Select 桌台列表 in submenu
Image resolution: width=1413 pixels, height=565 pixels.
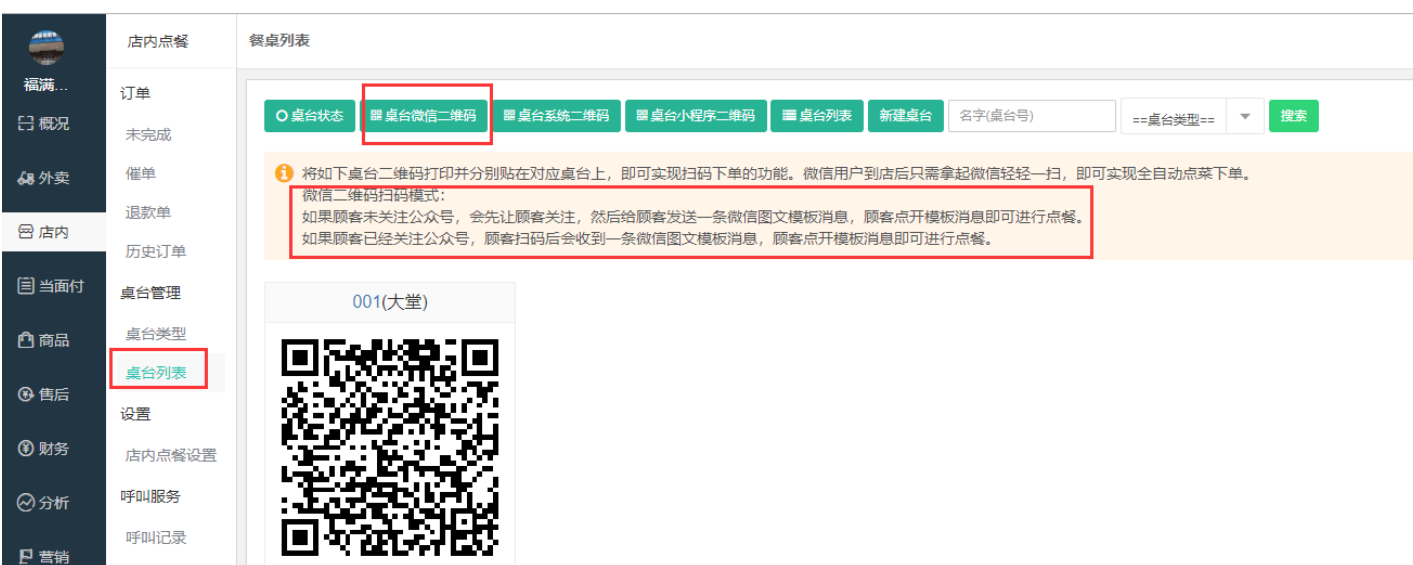(155, 373)
